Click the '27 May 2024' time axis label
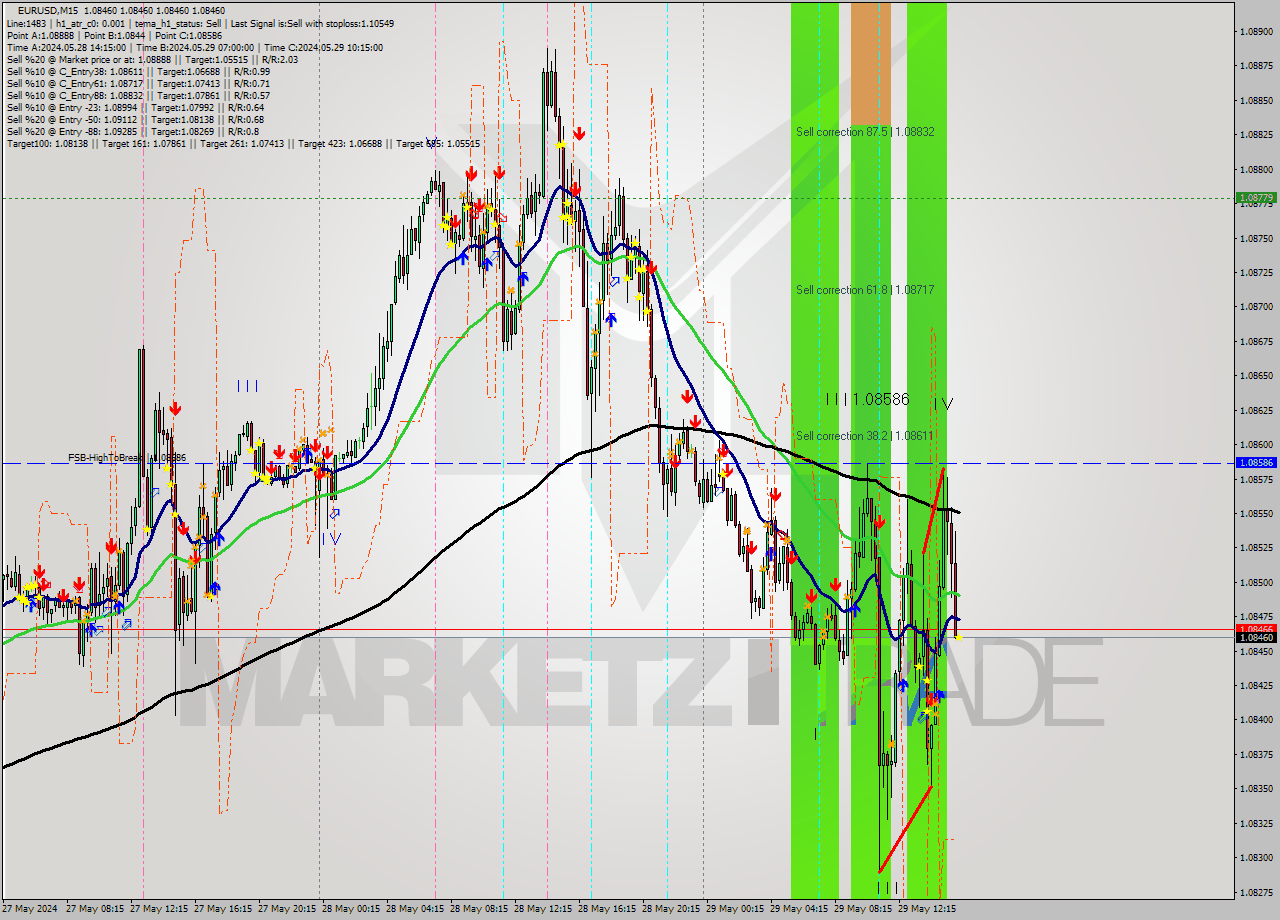This screenshot has height=920, width=1280. pos(30,909)
